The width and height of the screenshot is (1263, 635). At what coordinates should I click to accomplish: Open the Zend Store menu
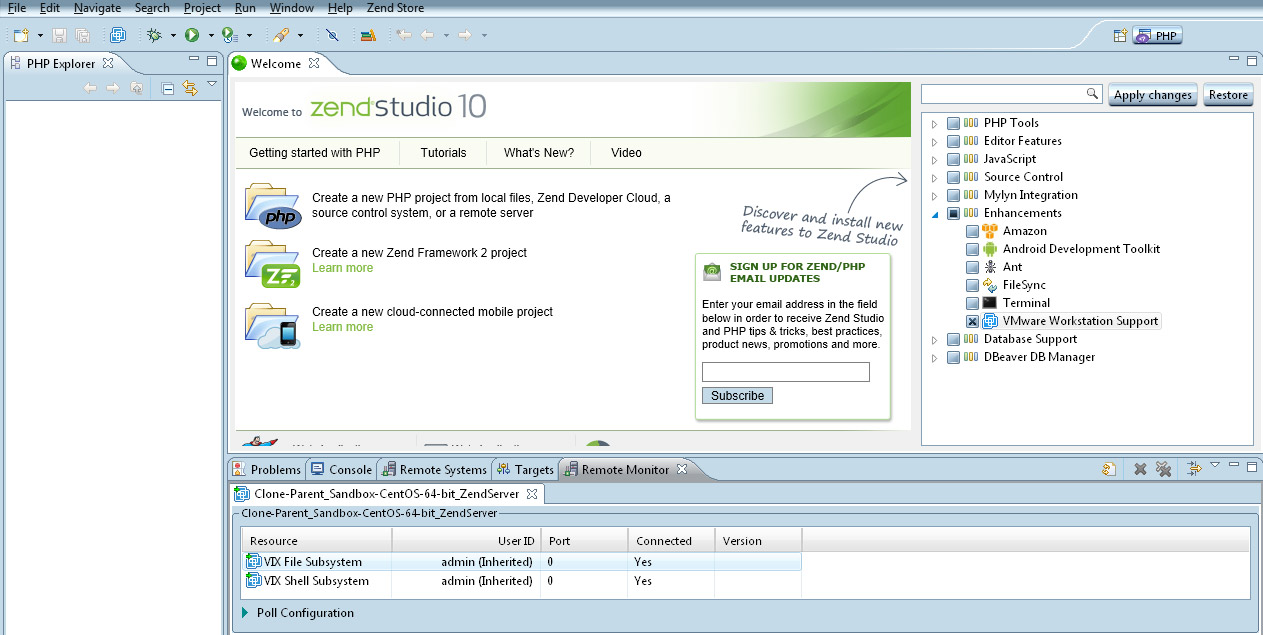(395, 8)
